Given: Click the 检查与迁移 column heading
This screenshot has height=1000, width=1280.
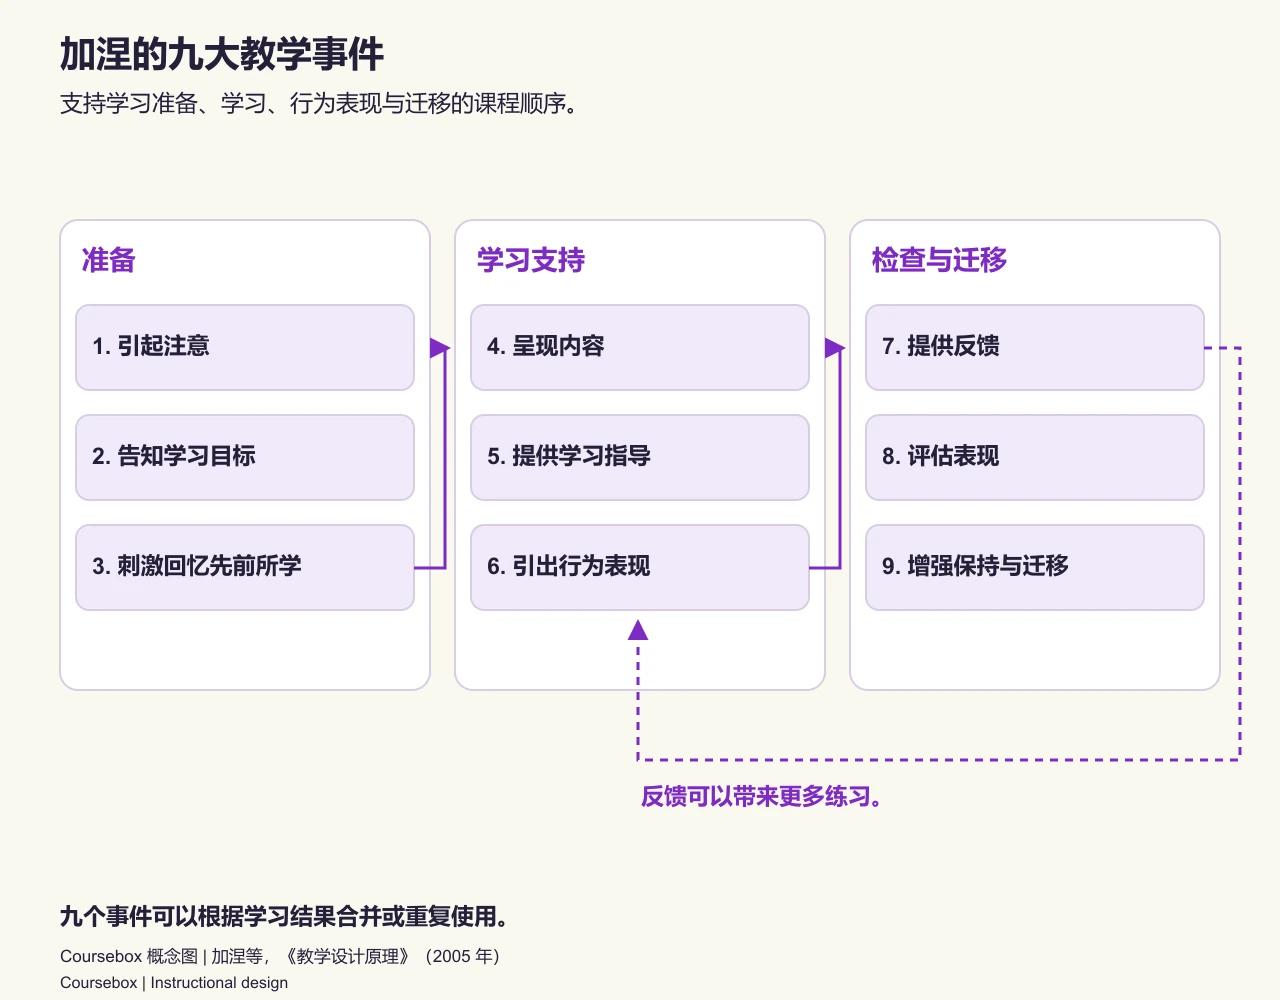Looking at the screenshot, I should click(x=939, y=260).
